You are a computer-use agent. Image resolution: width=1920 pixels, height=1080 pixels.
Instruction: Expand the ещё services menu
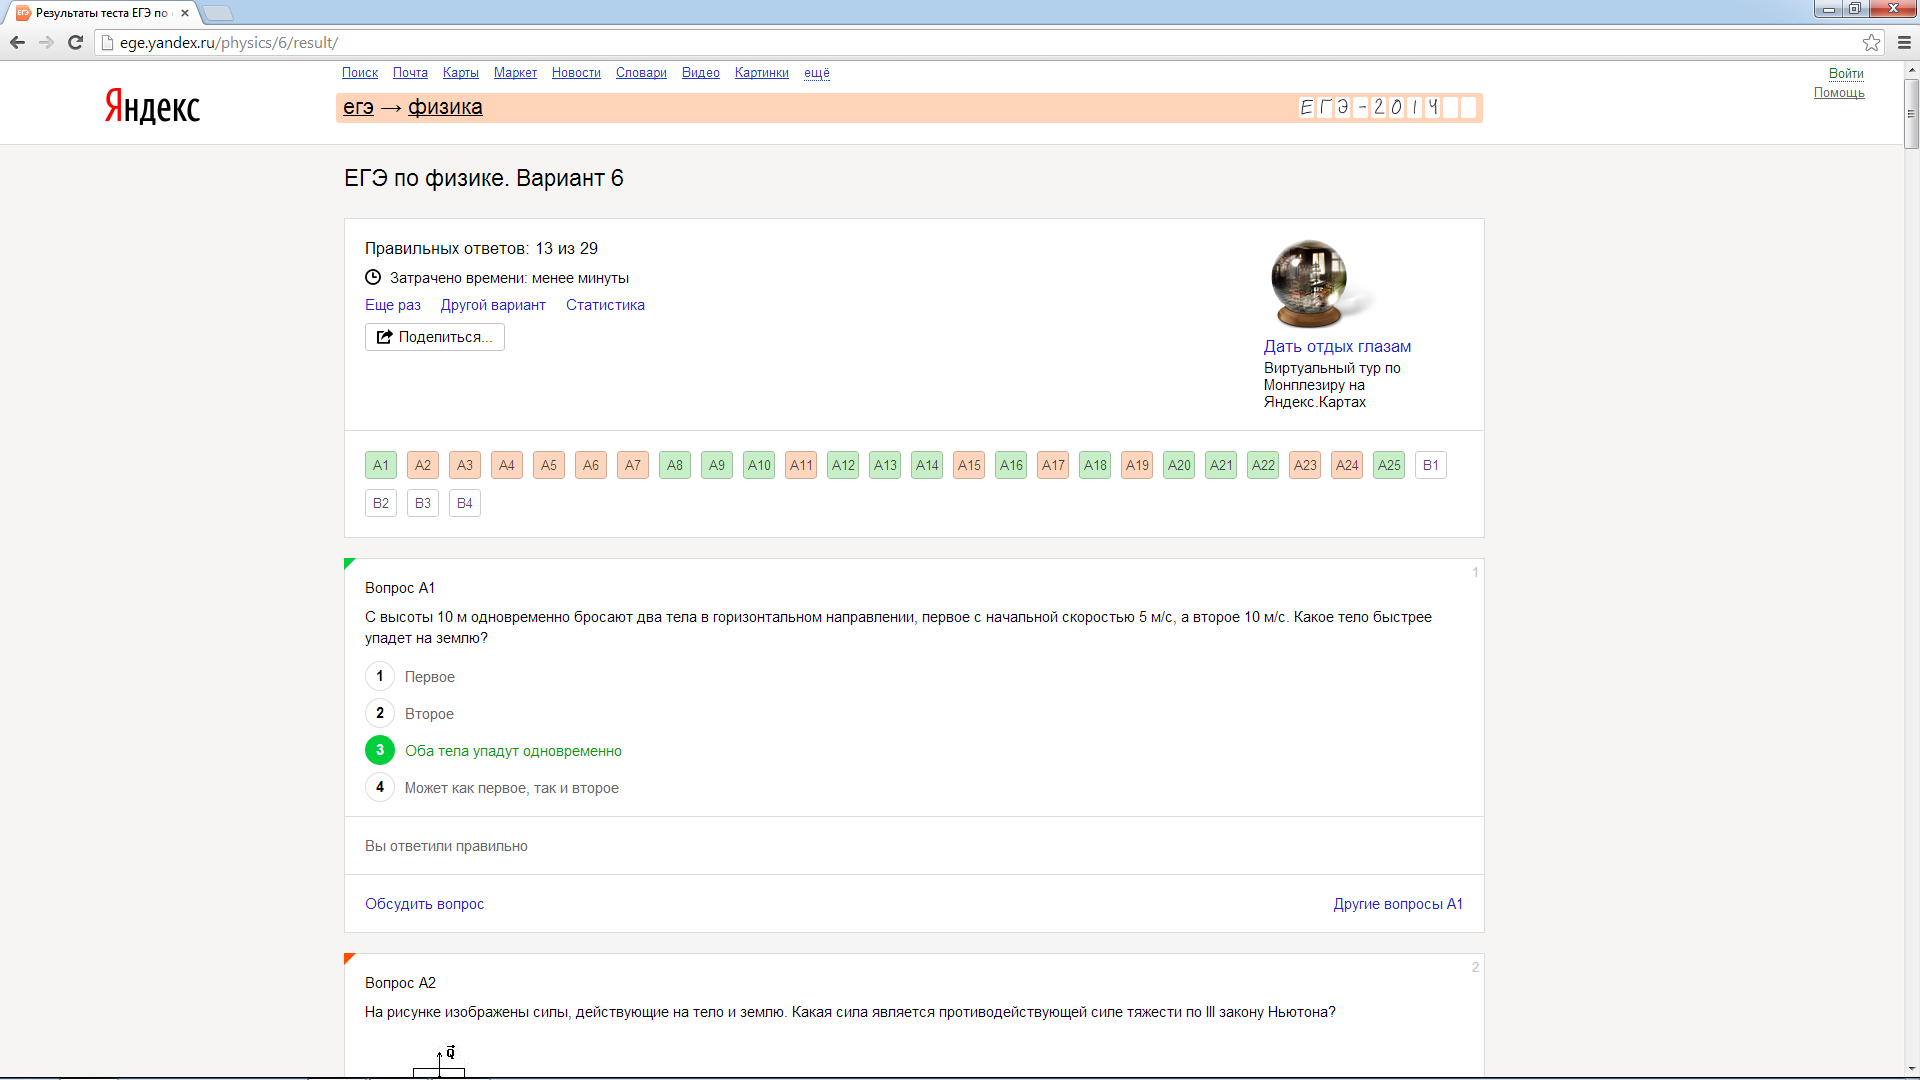click(817, 73)
